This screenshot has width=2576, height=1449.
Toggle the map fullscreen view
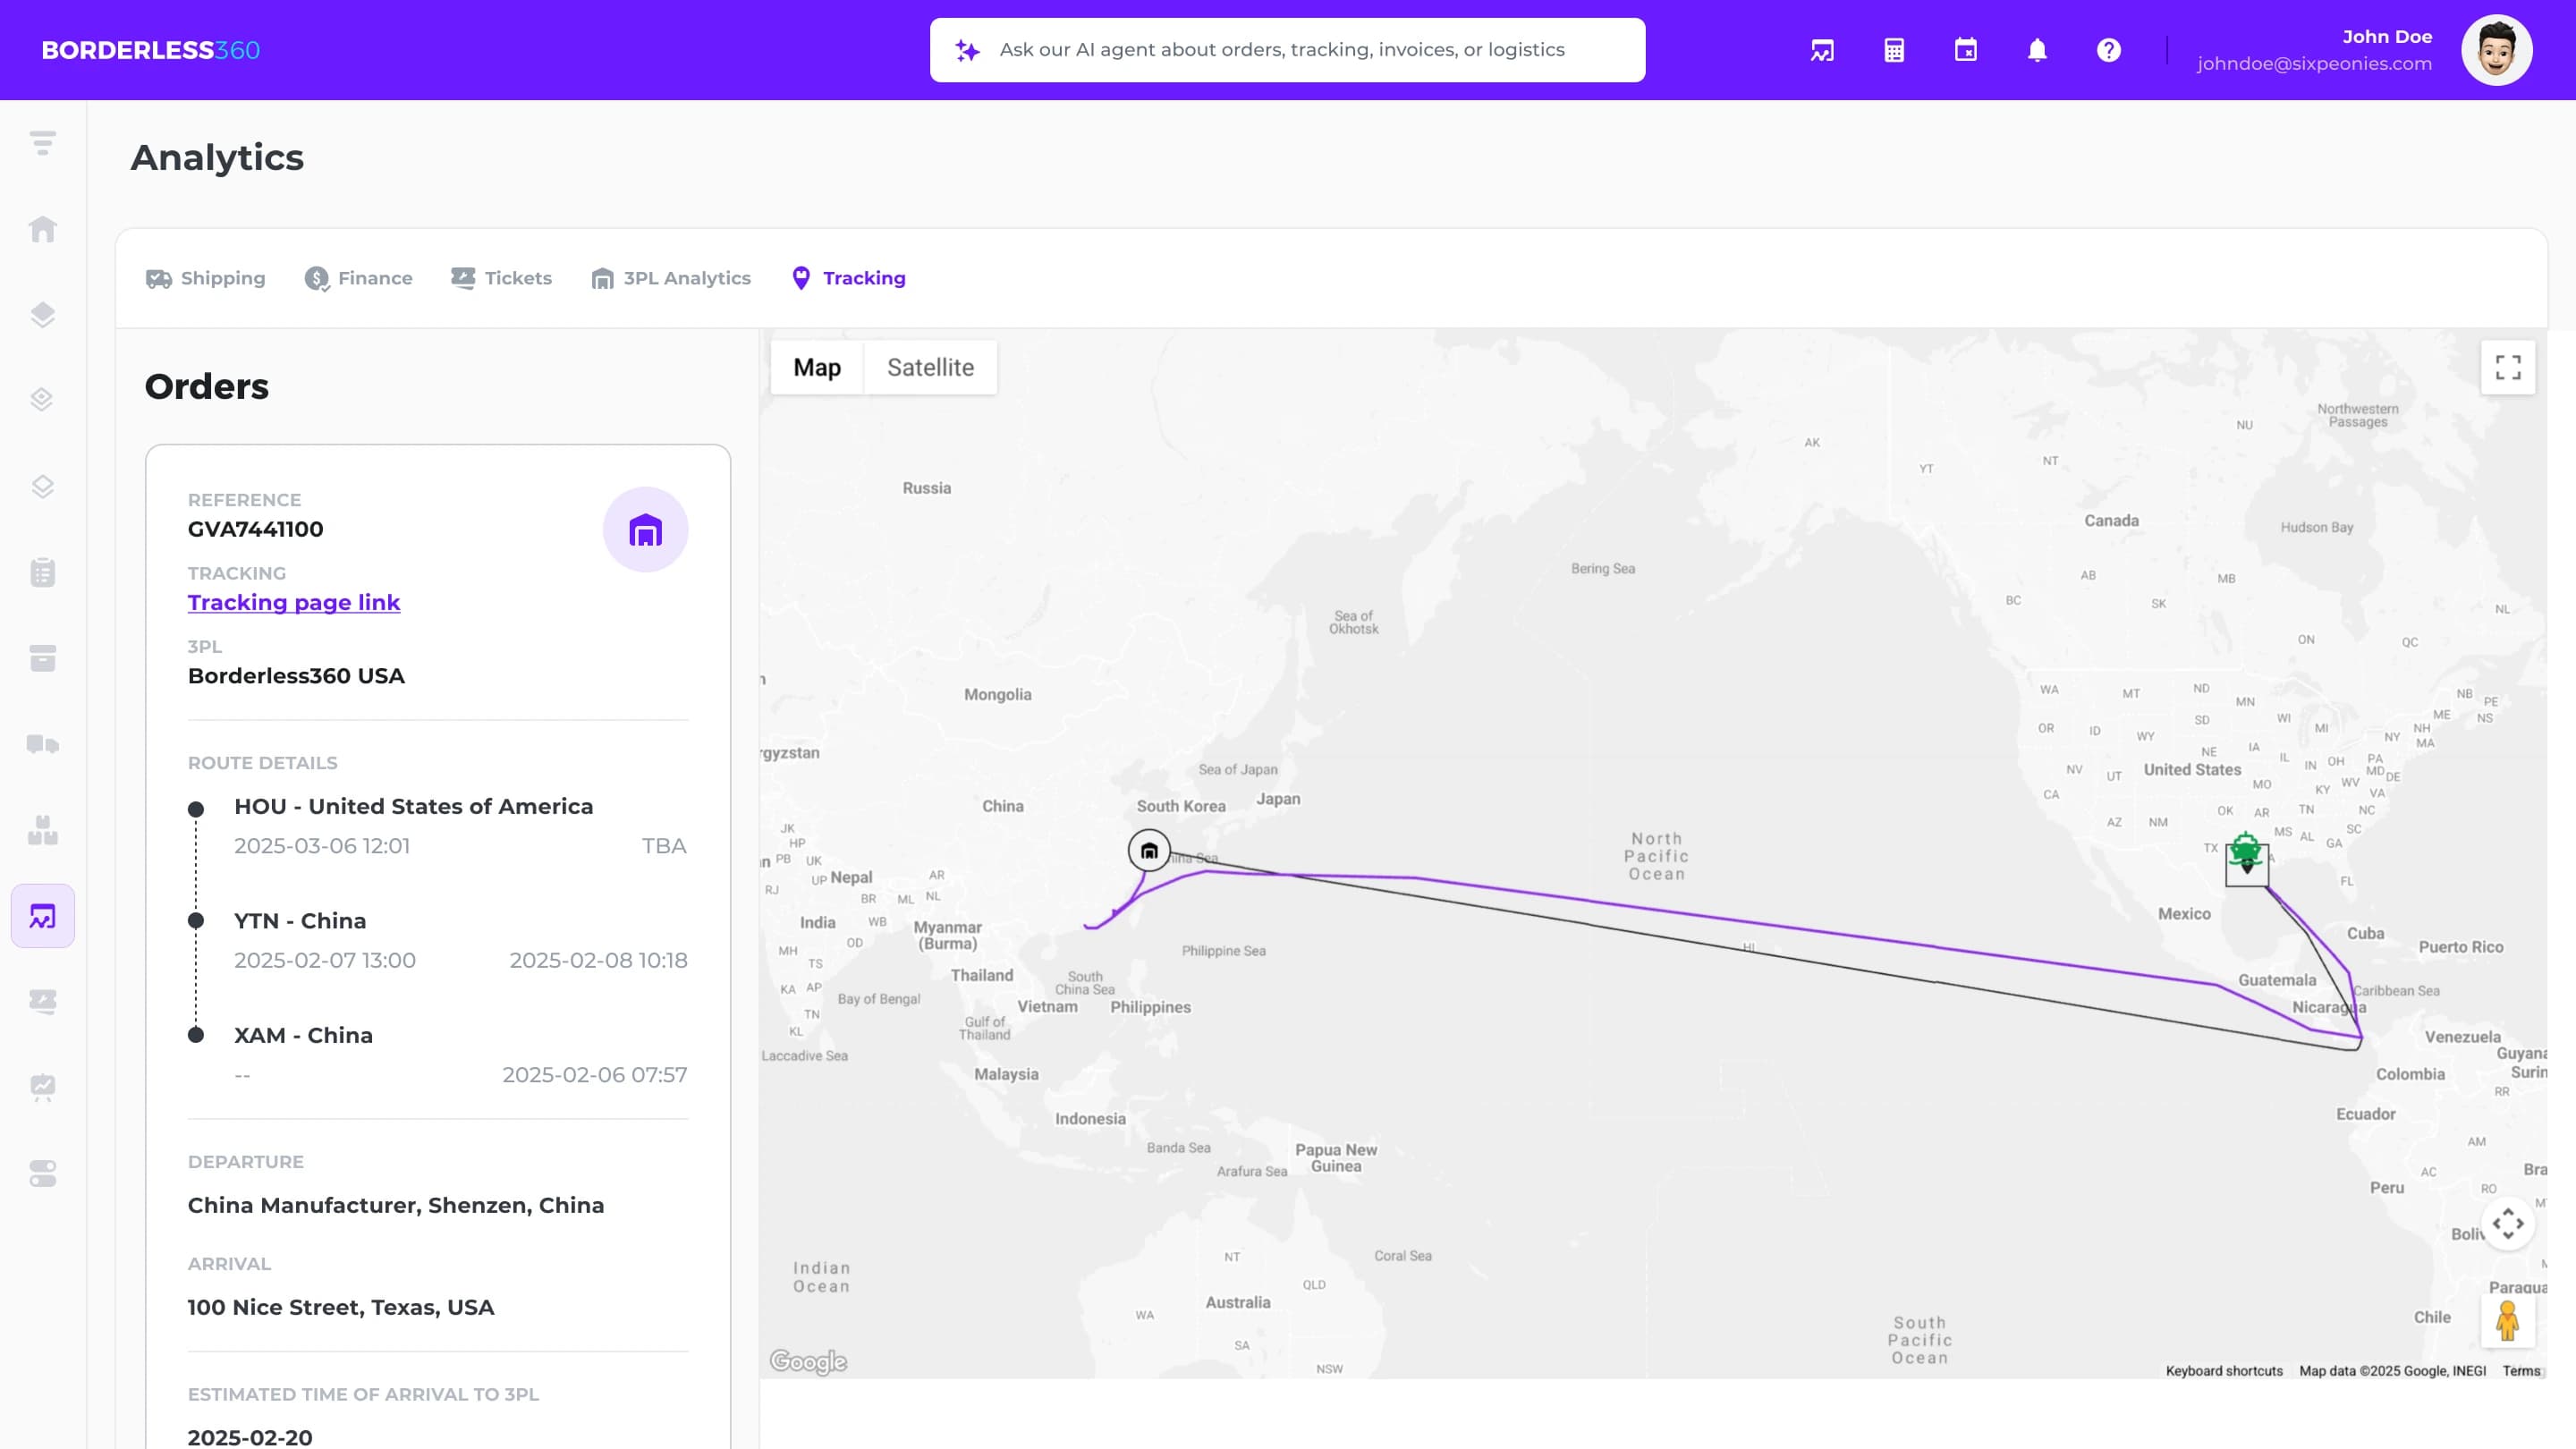pyautogui.click(x=2508, y=367)
